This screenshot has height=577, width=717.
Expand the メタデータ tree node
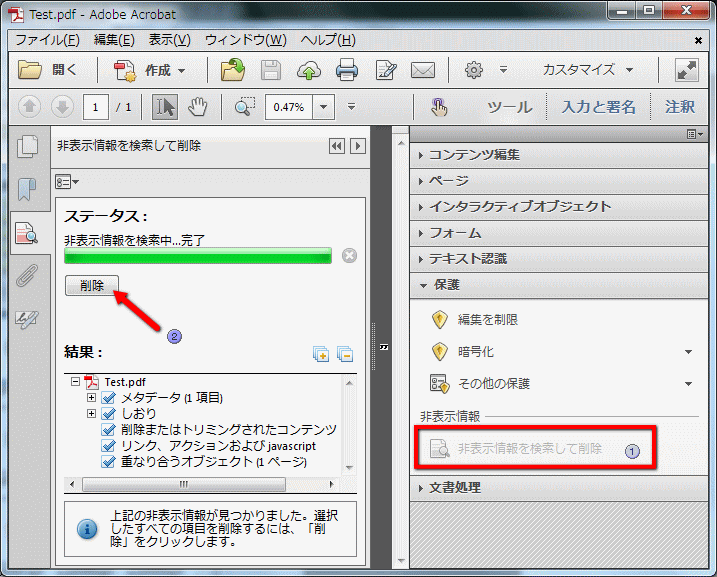click(91, 398)
